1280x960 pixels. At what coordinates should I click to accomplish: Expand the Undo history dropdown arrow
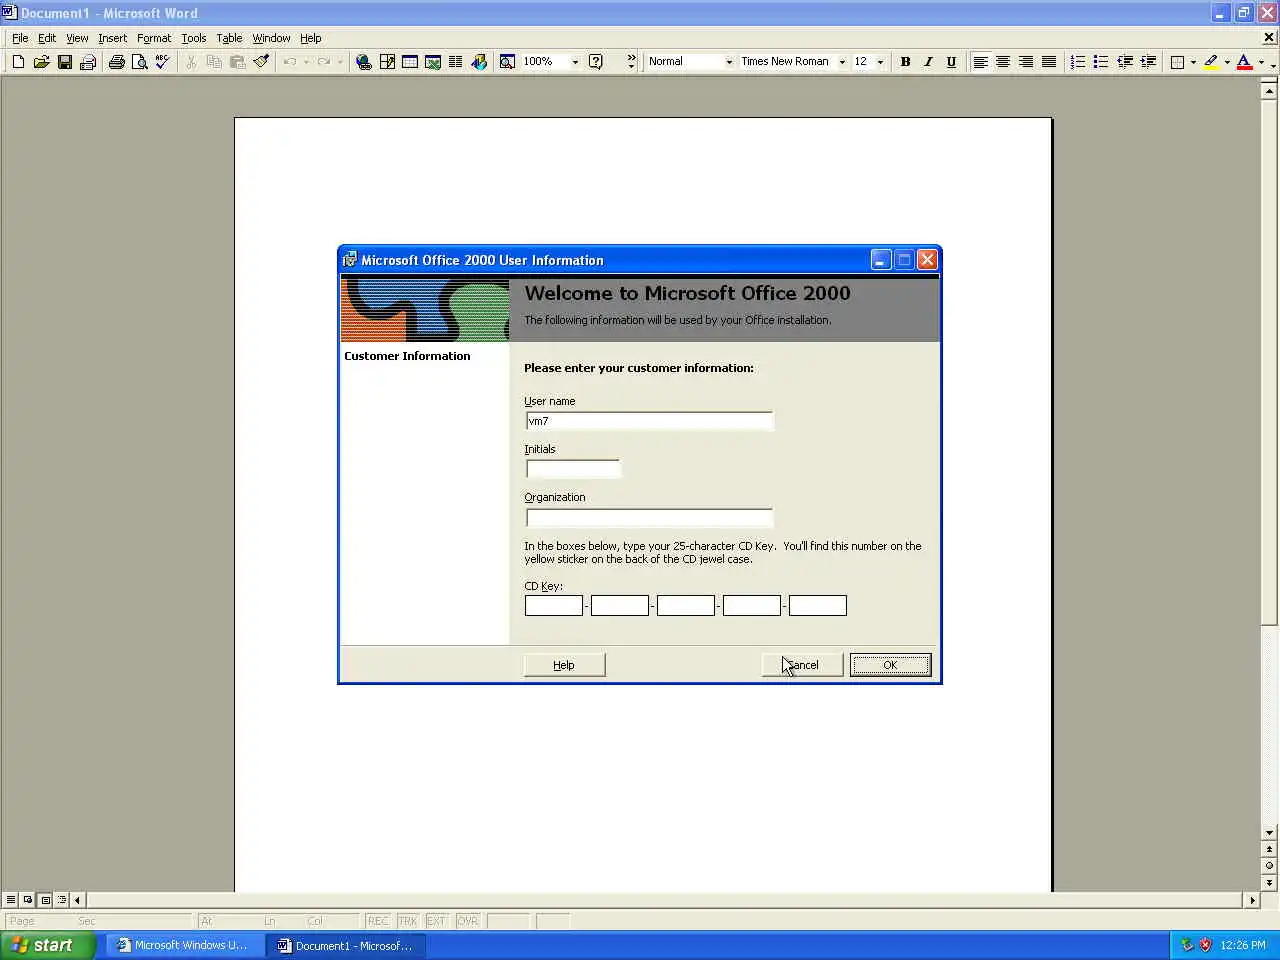click(x=306, y=62)
